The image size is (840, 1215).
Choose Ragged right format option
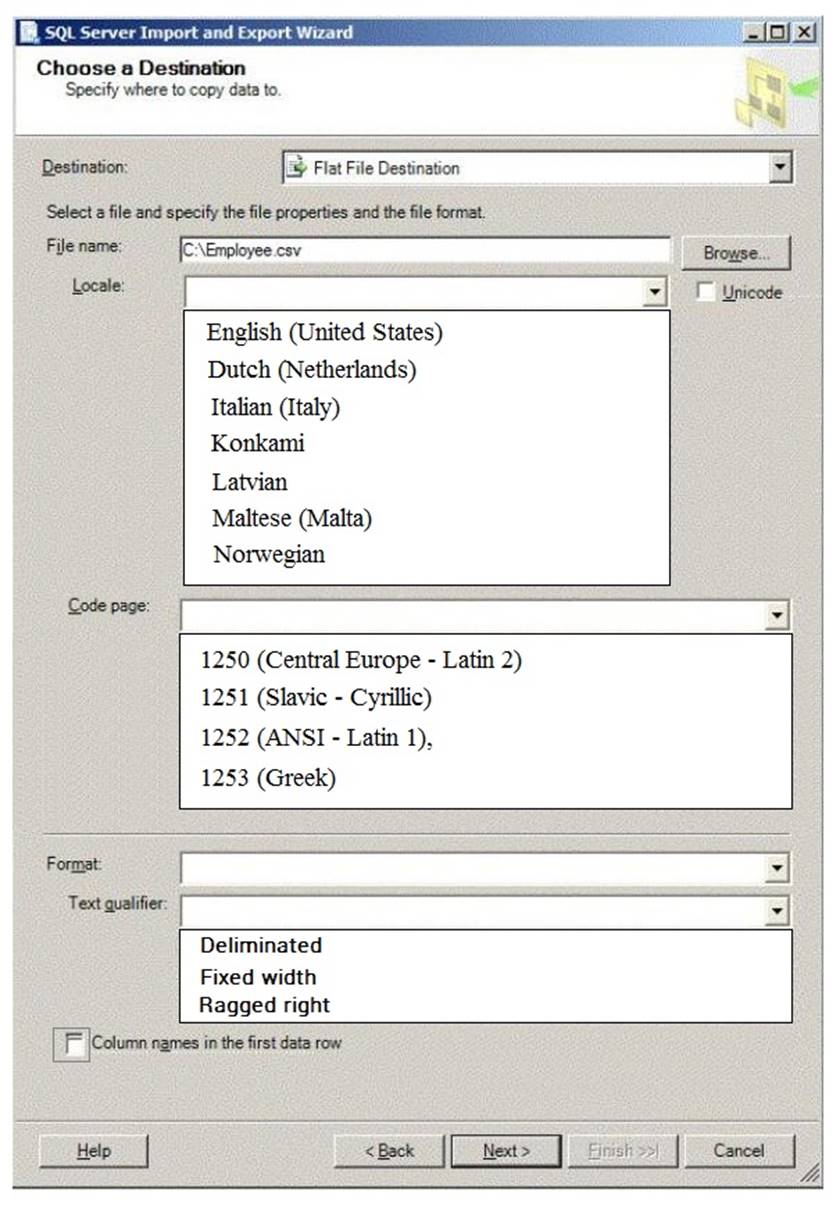pyautogui.click(x=264, y=1005)
